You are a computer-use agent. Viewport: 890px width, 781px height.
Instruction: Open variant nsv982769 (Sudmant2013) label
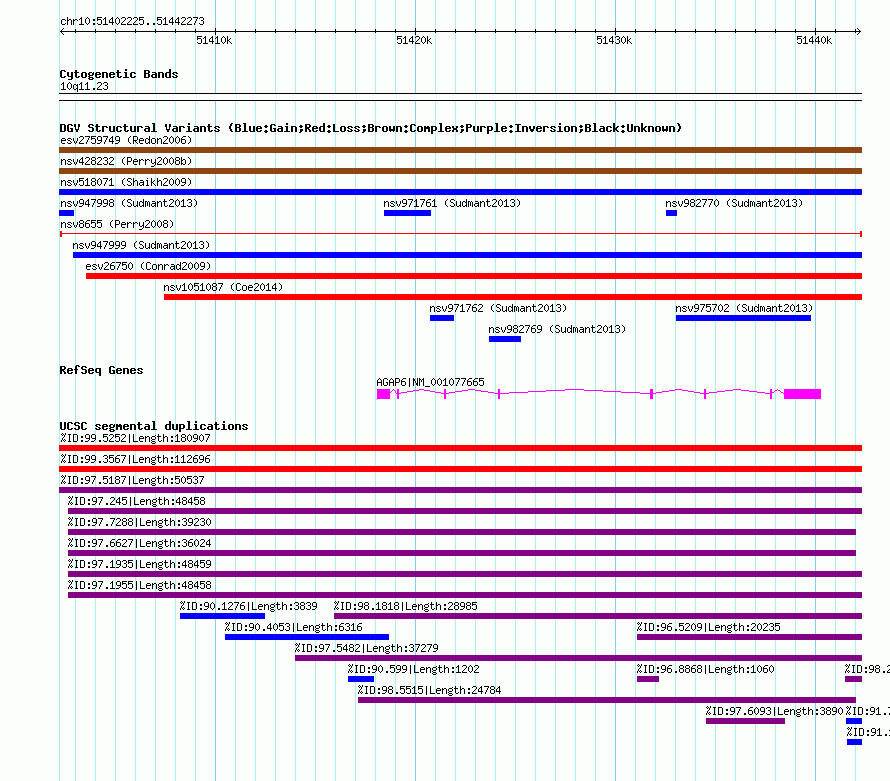coord(557,329)
